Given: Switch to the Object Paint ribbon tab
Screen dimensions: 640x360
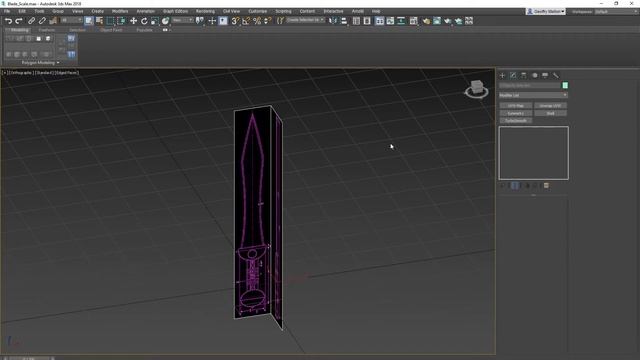Looking at the screenshot, I should 111,30.
